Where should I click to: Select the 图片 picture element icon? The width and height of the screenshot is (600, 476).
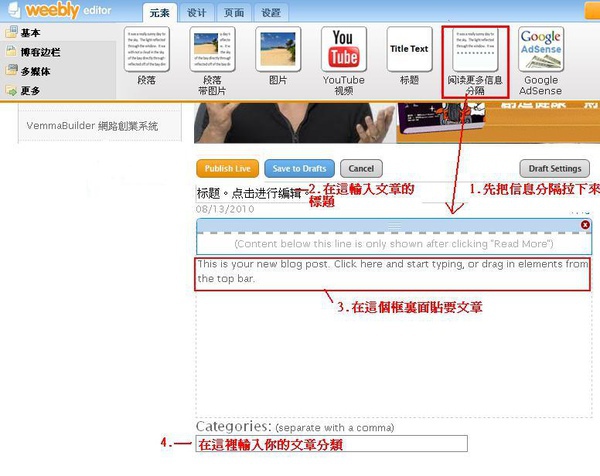click(x=278, y=49)
